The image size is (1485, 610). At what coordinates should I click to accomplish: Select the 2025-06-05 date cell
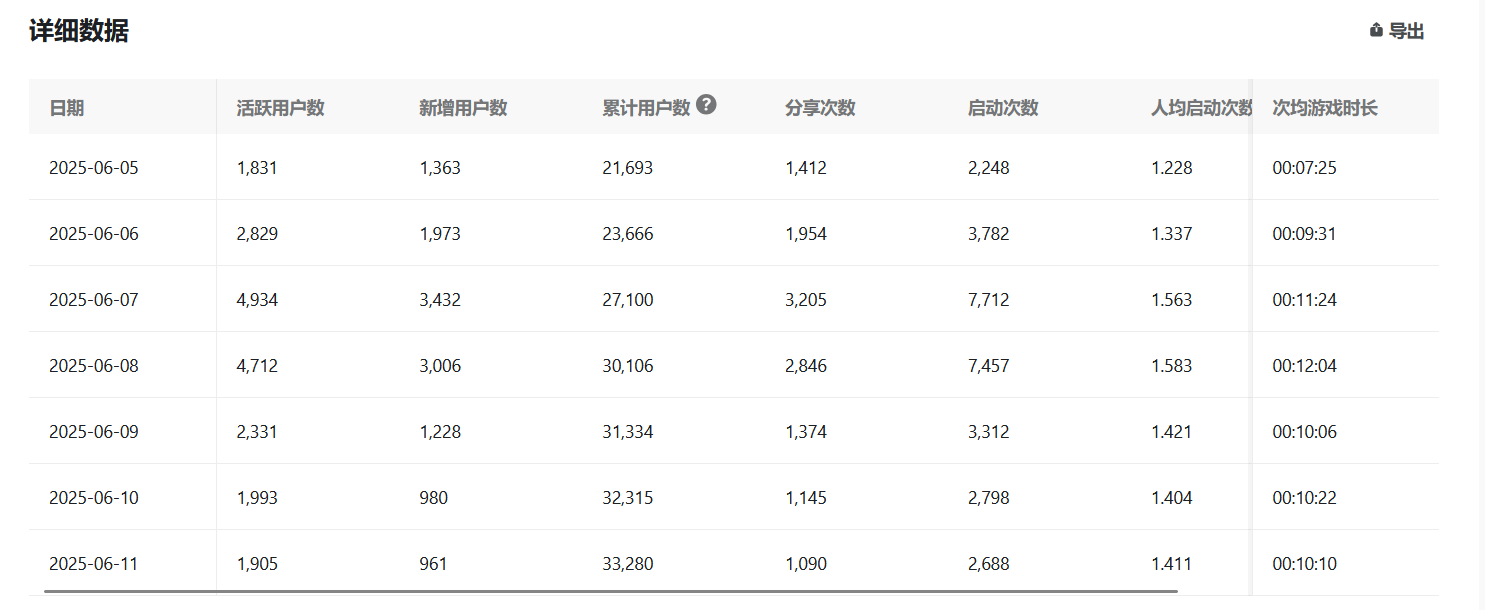pos(94,168)
